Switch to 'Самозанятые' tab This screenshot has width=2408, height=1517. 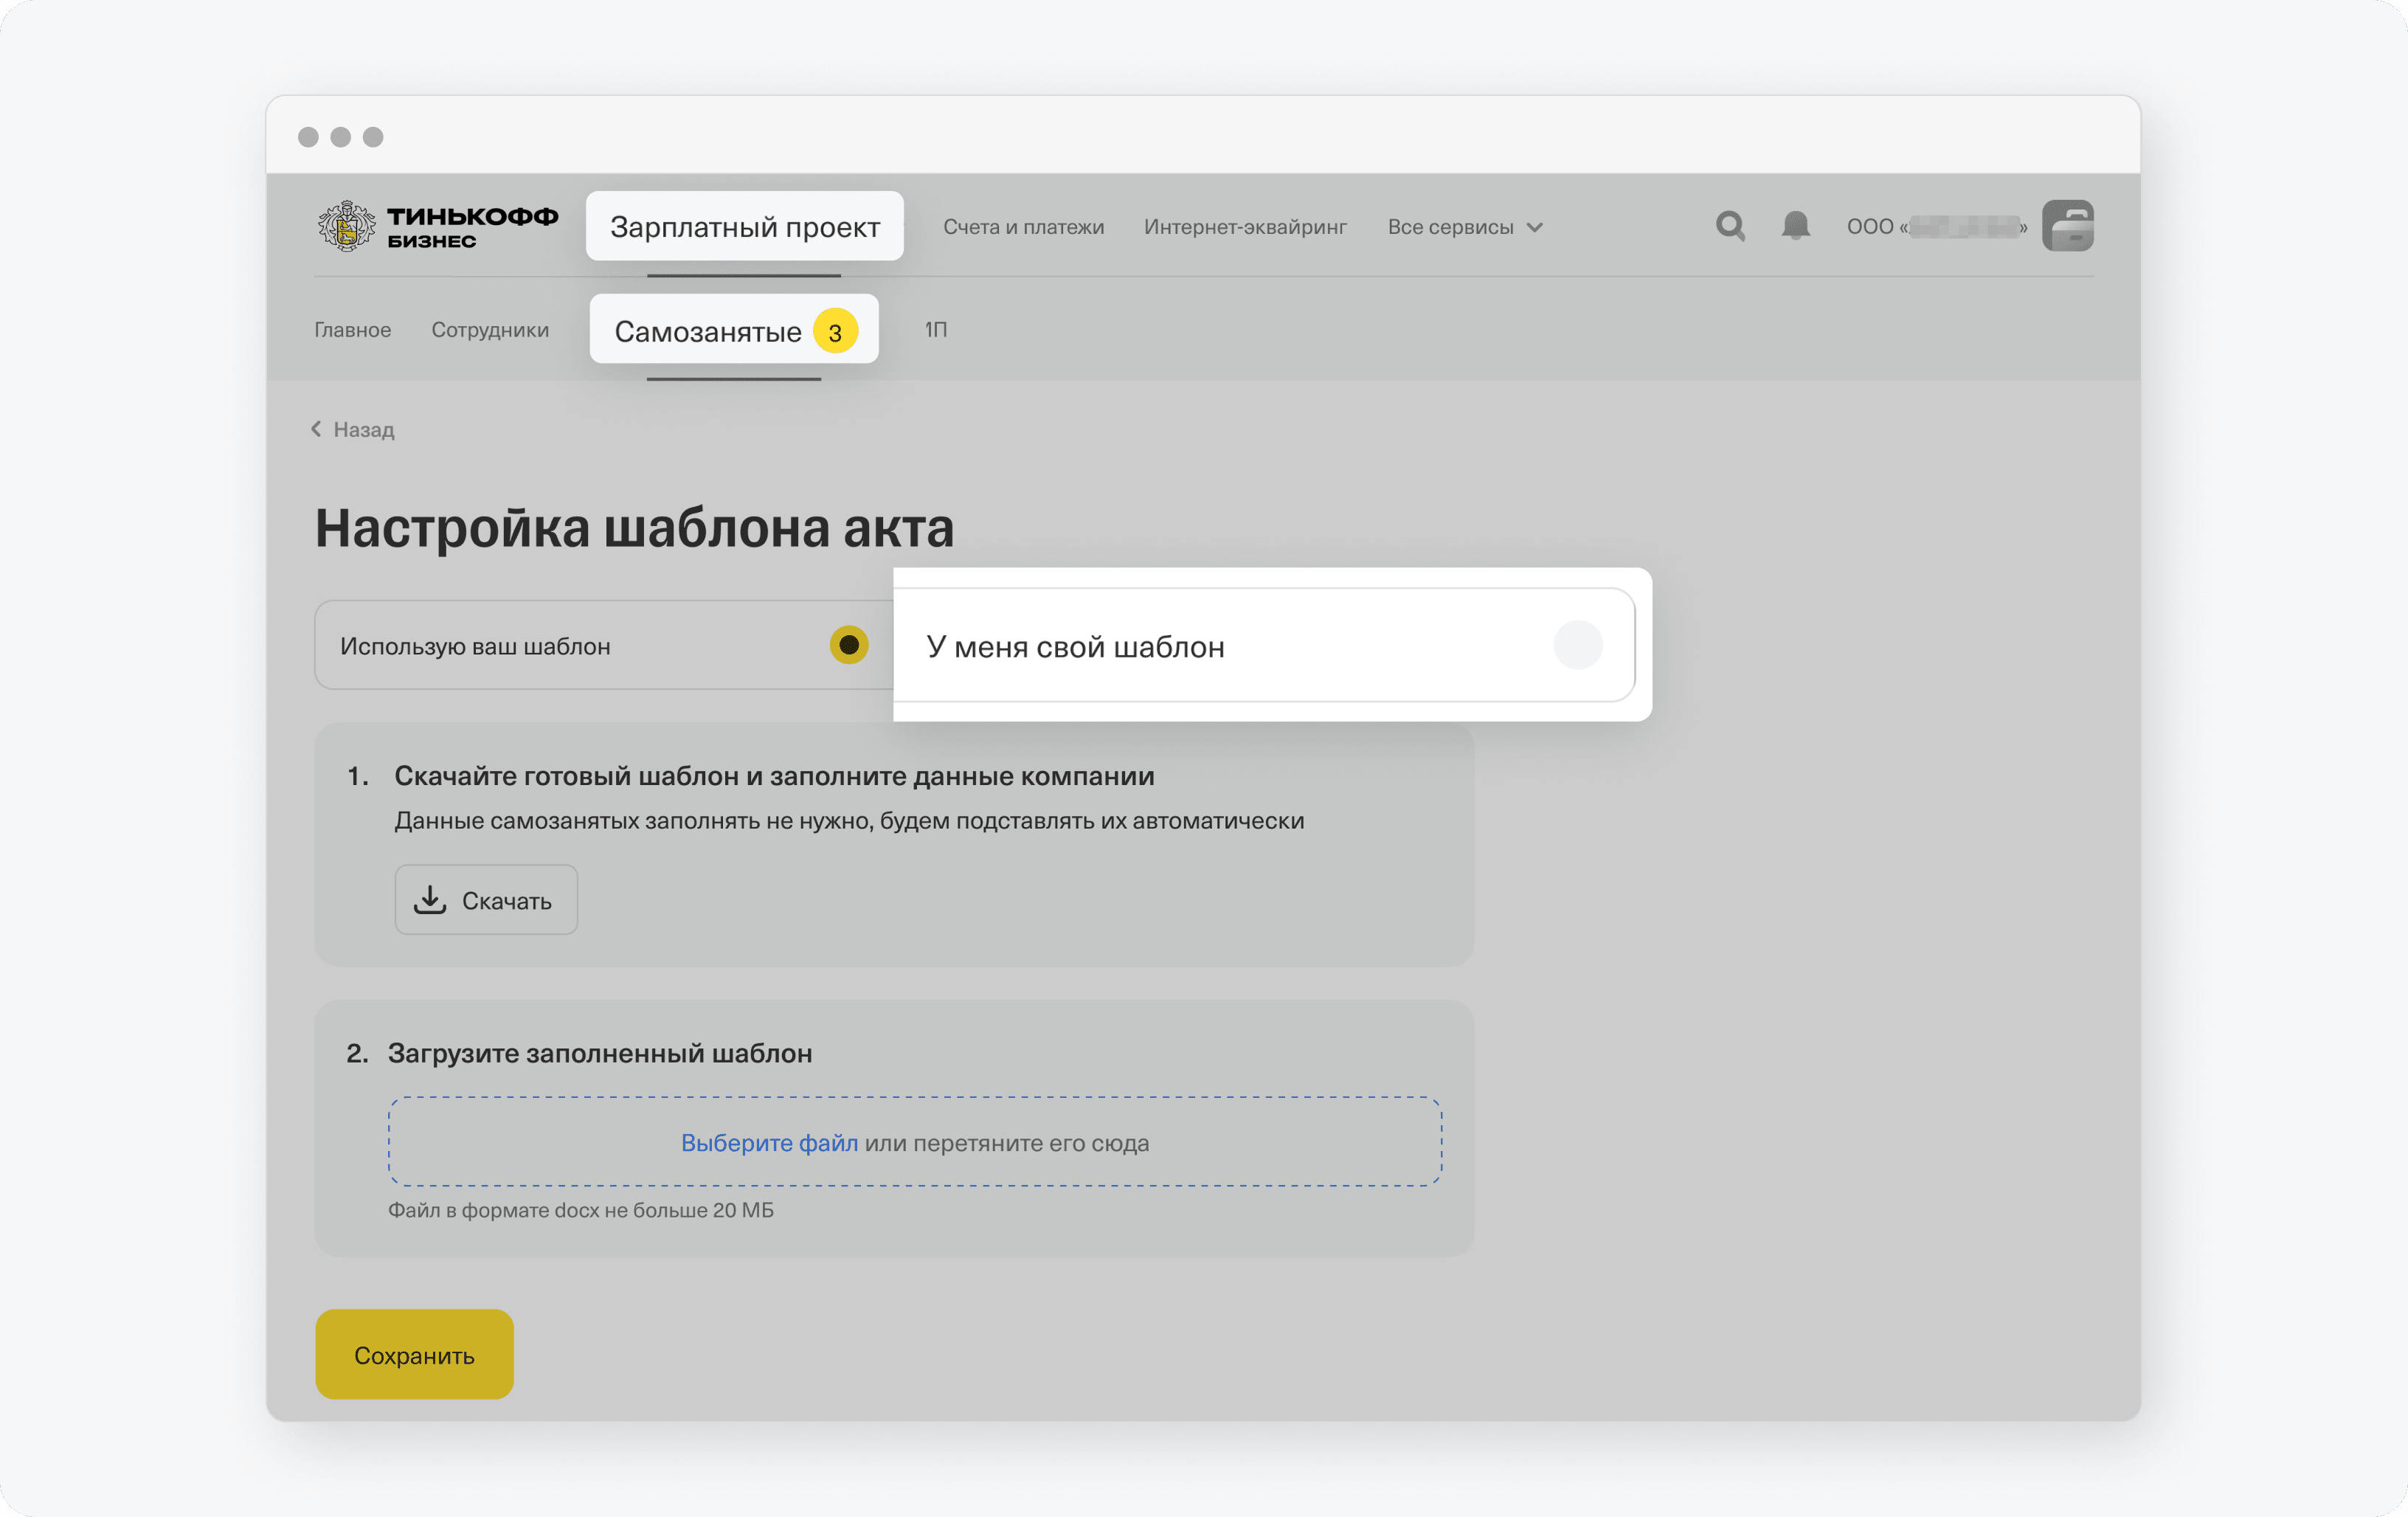pos(708,332)
